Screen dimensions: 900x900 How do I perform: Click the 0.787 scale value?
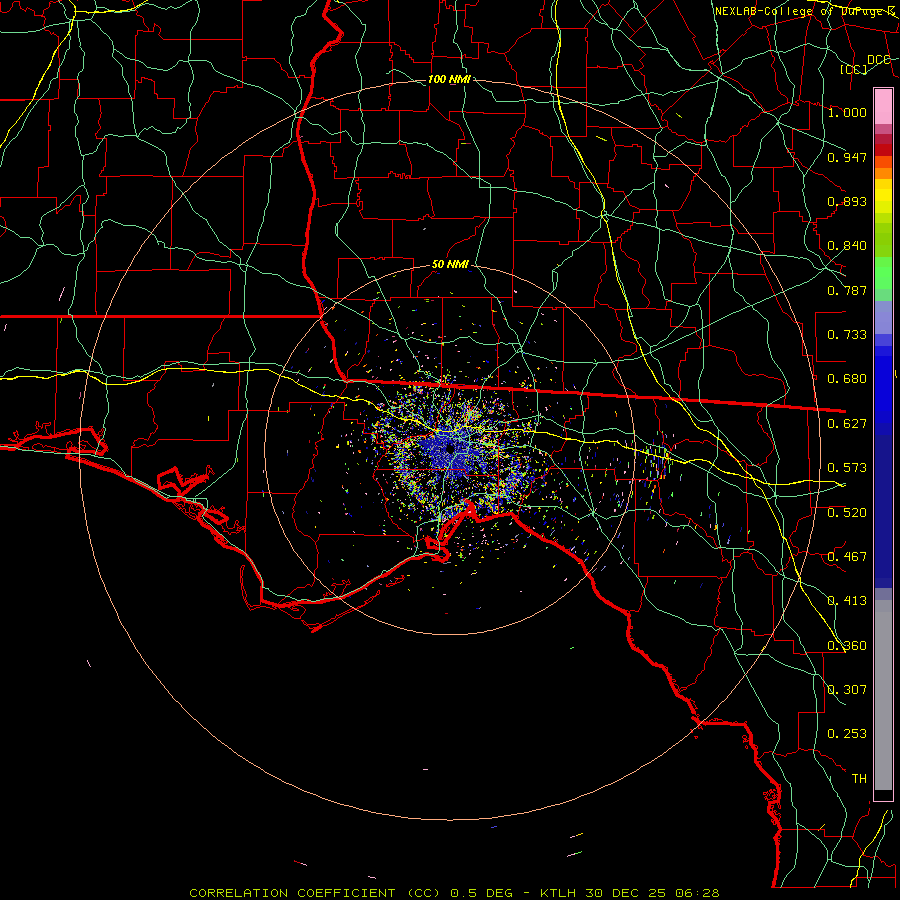point(847,290)
